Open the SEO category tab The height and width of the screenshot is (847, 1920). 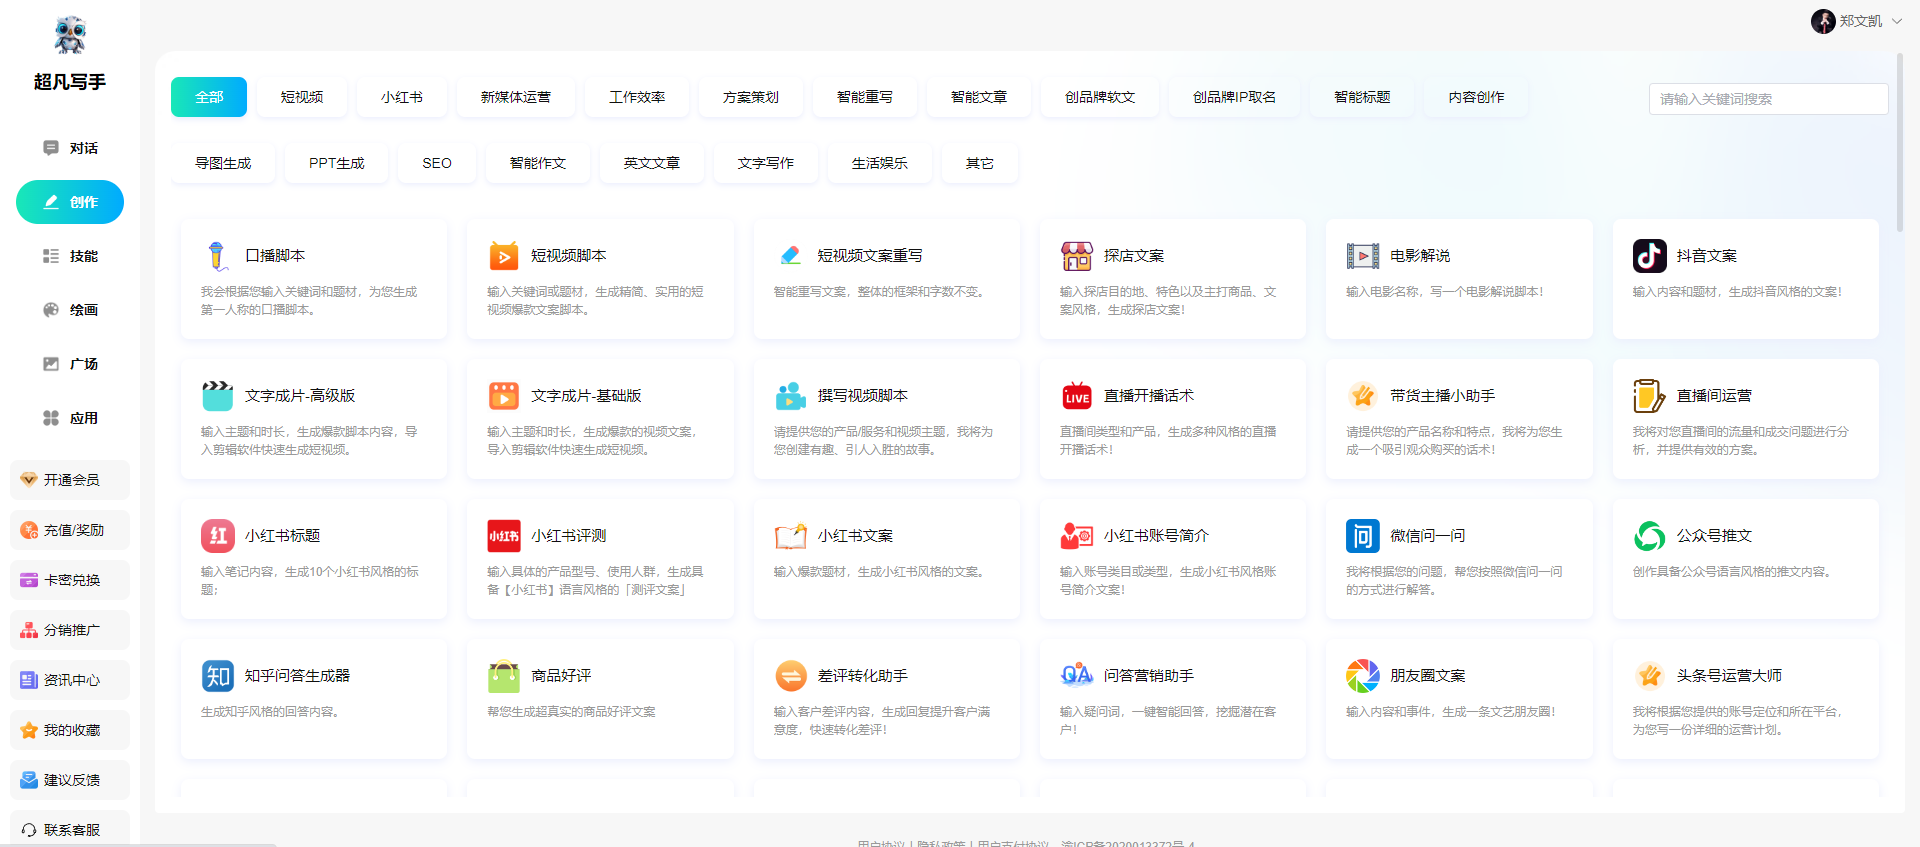click(437, 163)
